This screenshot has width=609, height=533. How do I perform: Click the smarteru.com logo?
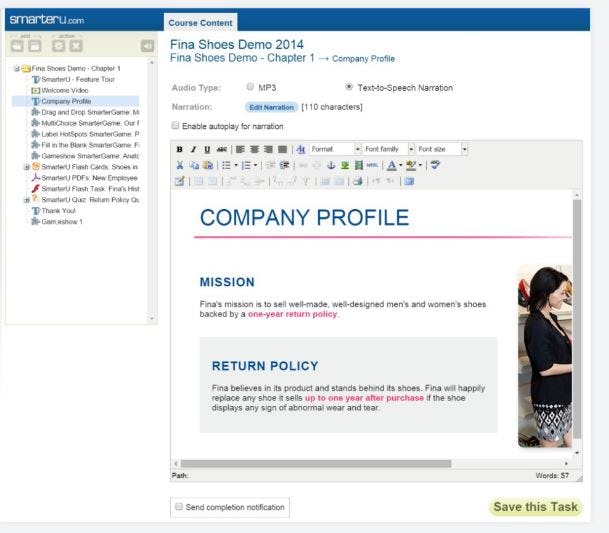point(47,20)
